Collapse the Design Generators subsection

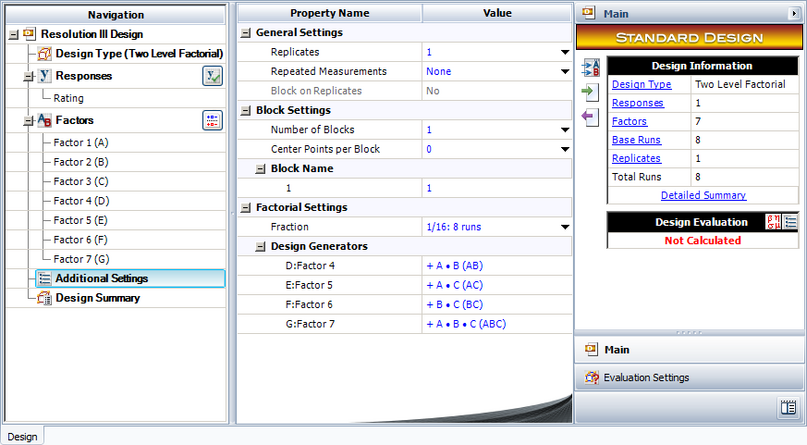[260, 246]
